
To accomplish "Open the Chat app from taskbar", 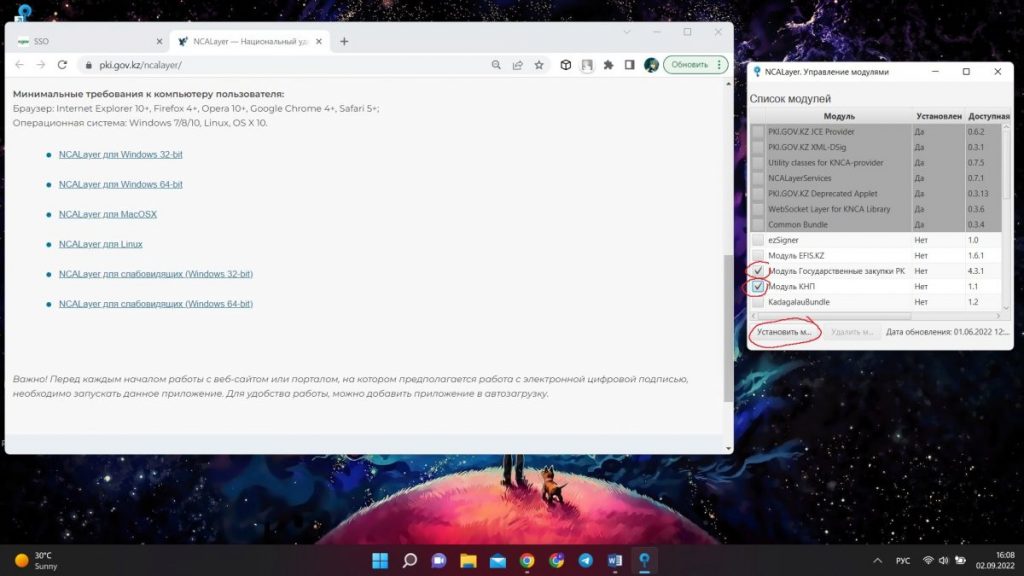I will point(439,560).
